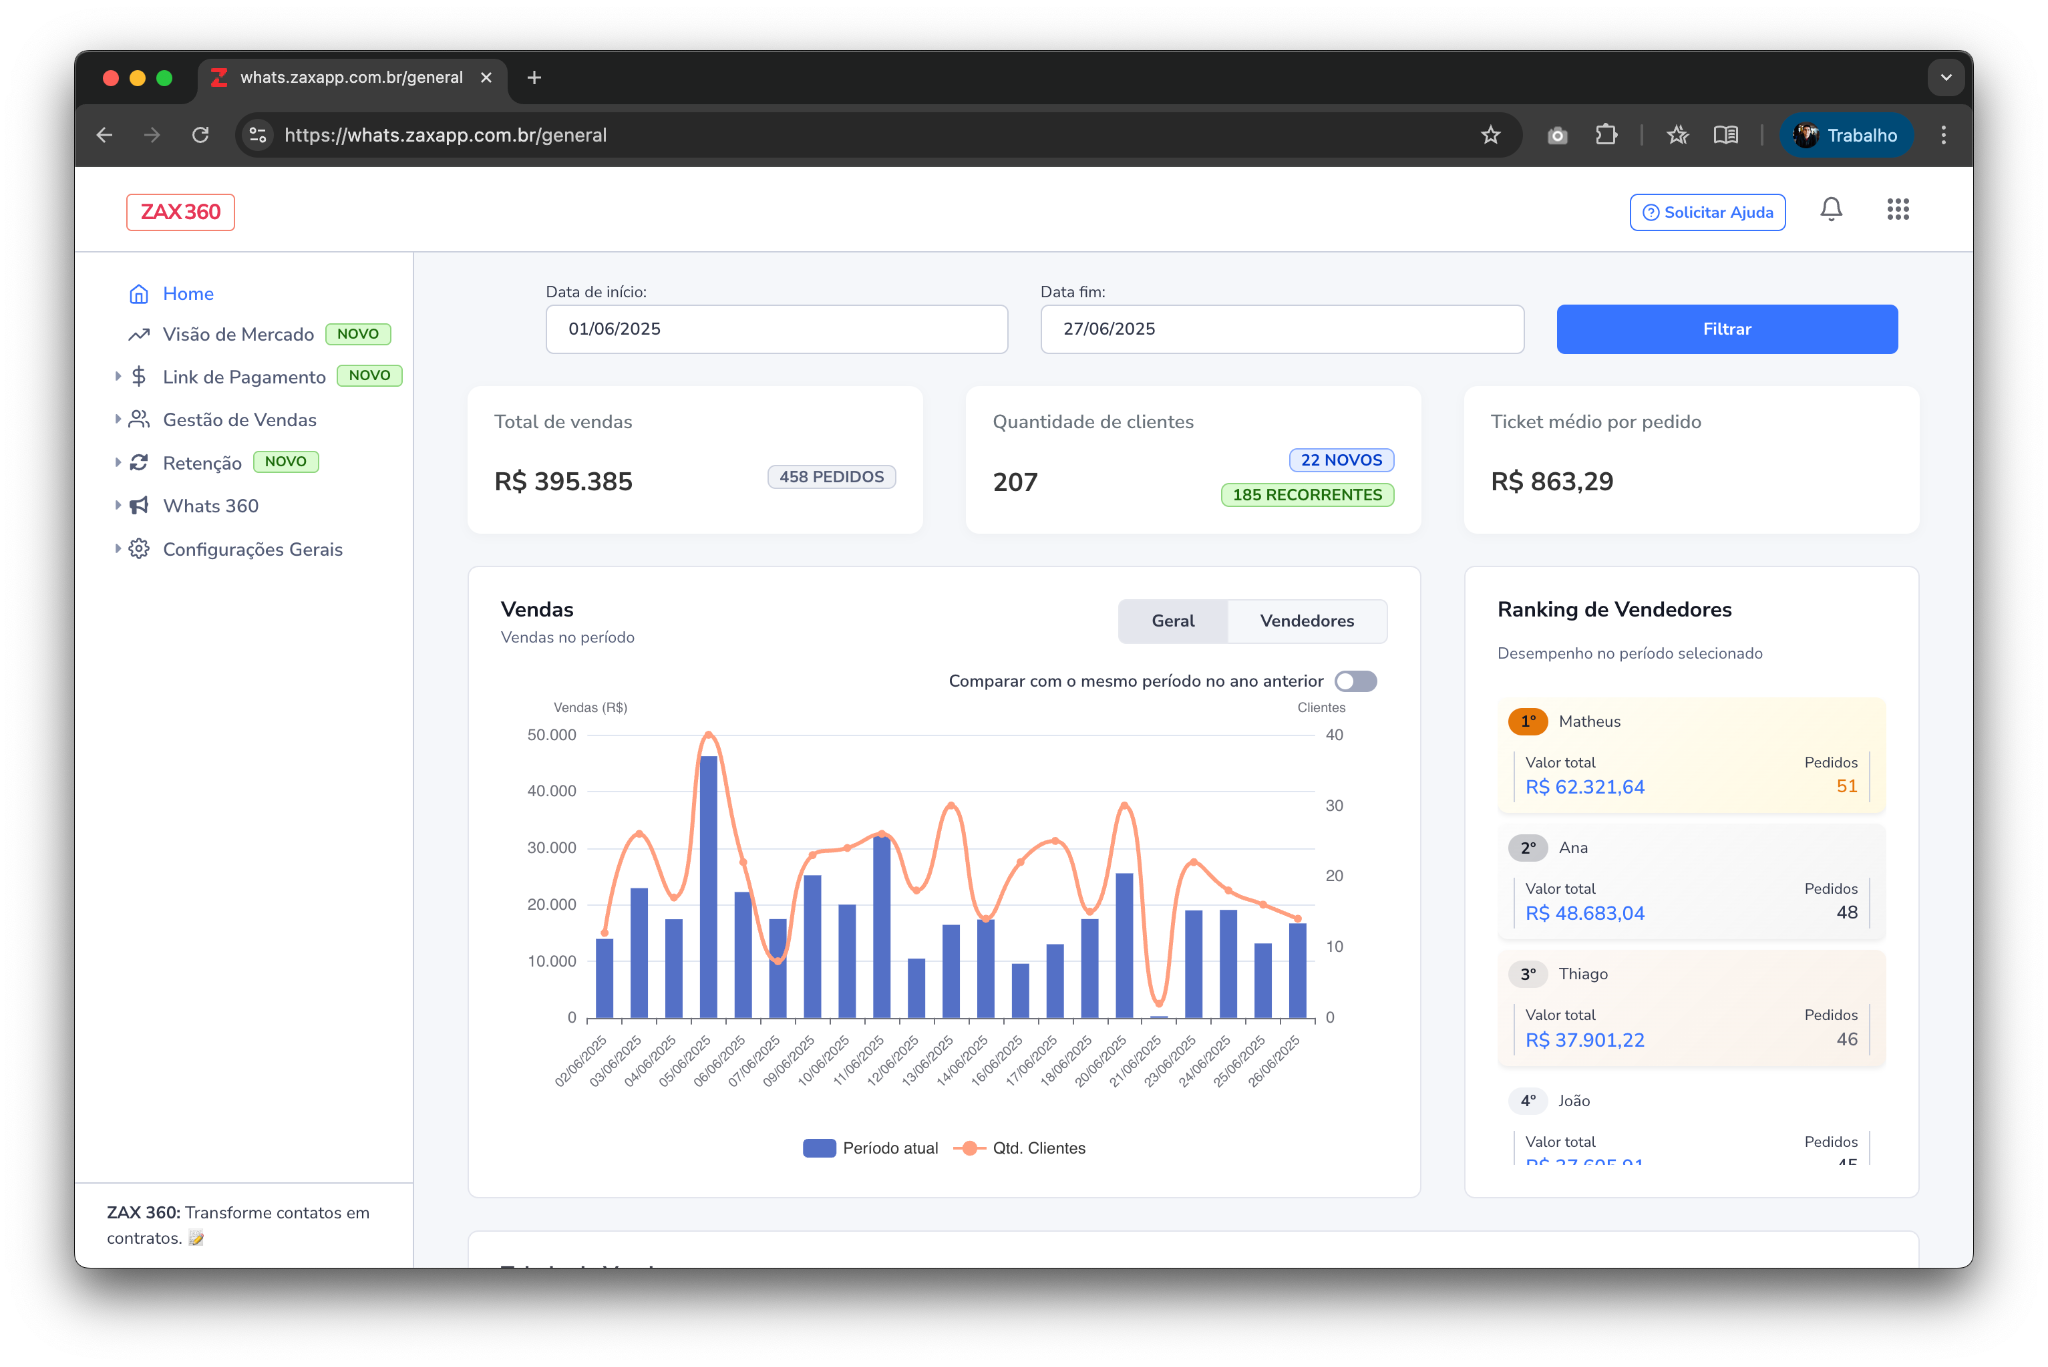Click the Home house icon in the sidebar

[139, 294]
